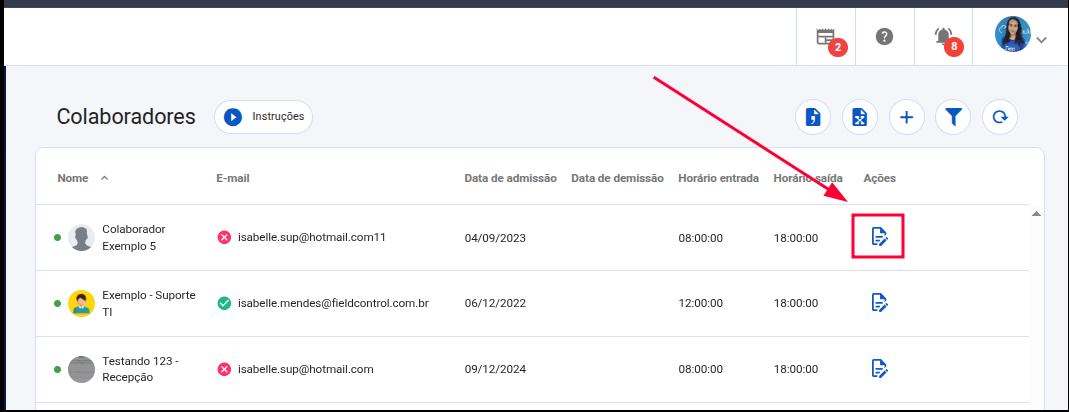
Task: Click red X status in Testando 123 row
Action: click(224, 369)
